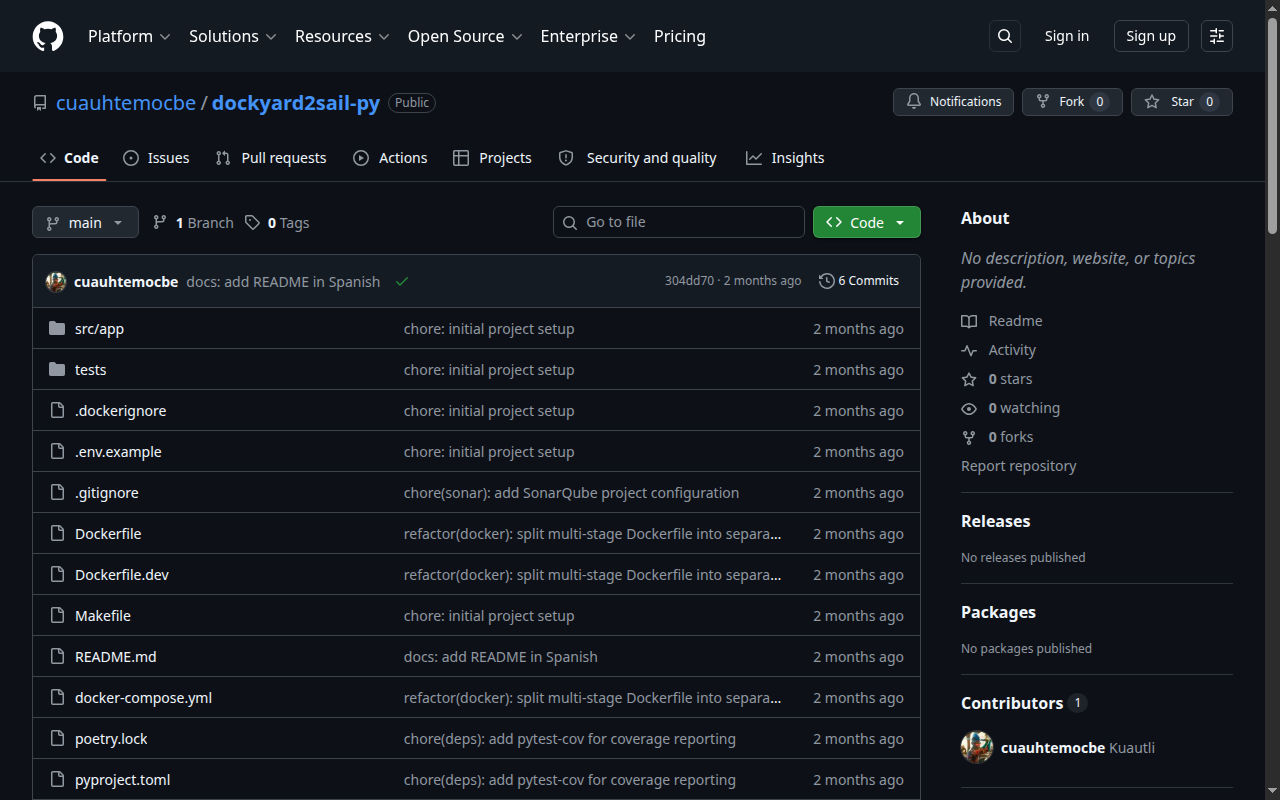This screenshot has width=1280, height=800.
Task: Open the docs: add README in Spanish header commit
Action: tap(283, 282)
